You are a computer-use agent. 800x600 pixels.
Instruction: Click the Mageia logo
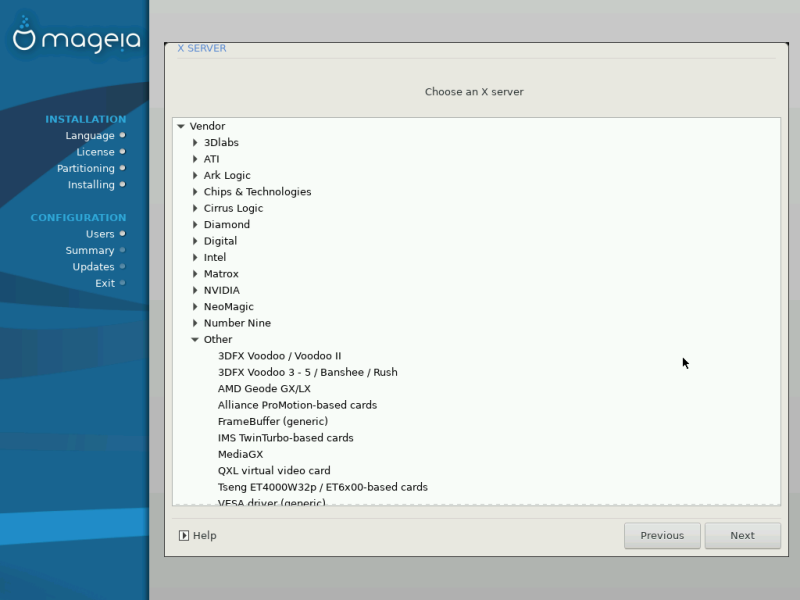(76, 36)
